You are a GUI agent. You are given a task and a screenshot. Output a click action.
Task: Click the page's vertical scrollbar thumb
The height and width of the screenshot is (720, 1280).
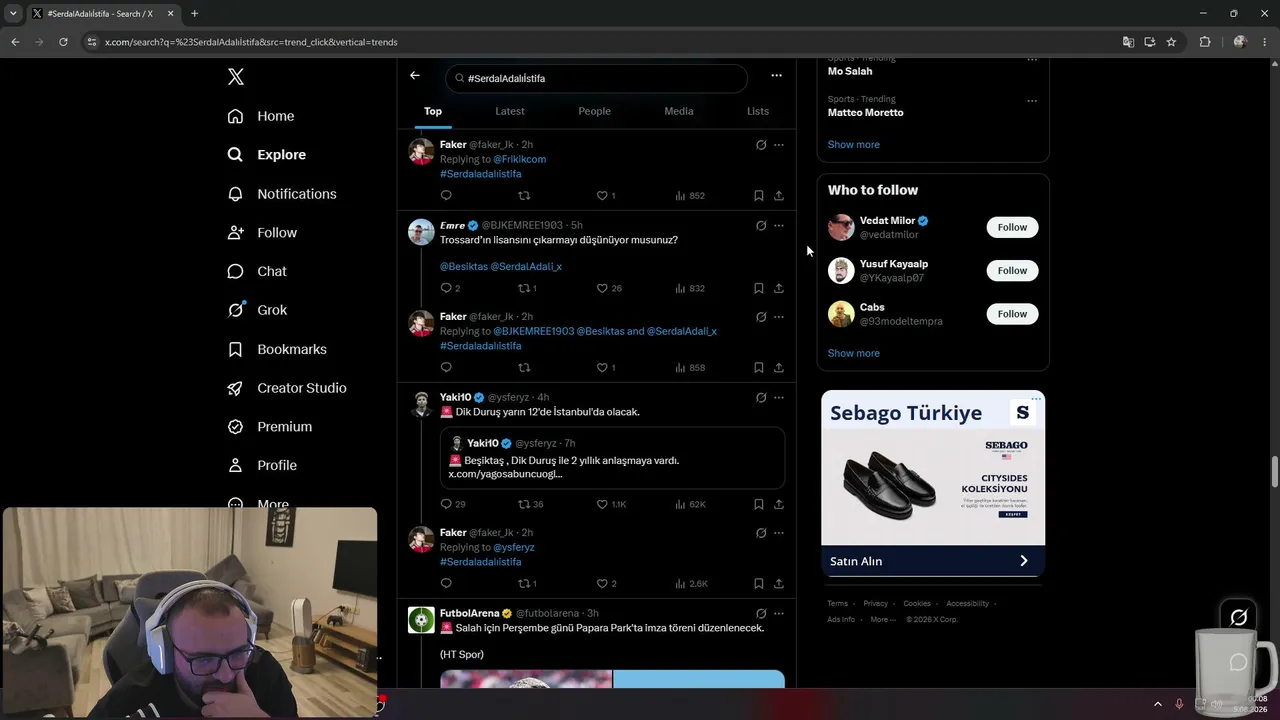click(1274, 470)
